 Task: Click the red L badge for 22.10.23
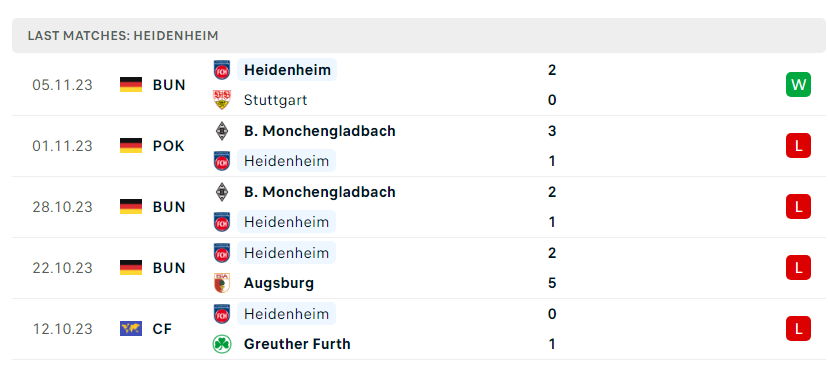click(798, 268)
